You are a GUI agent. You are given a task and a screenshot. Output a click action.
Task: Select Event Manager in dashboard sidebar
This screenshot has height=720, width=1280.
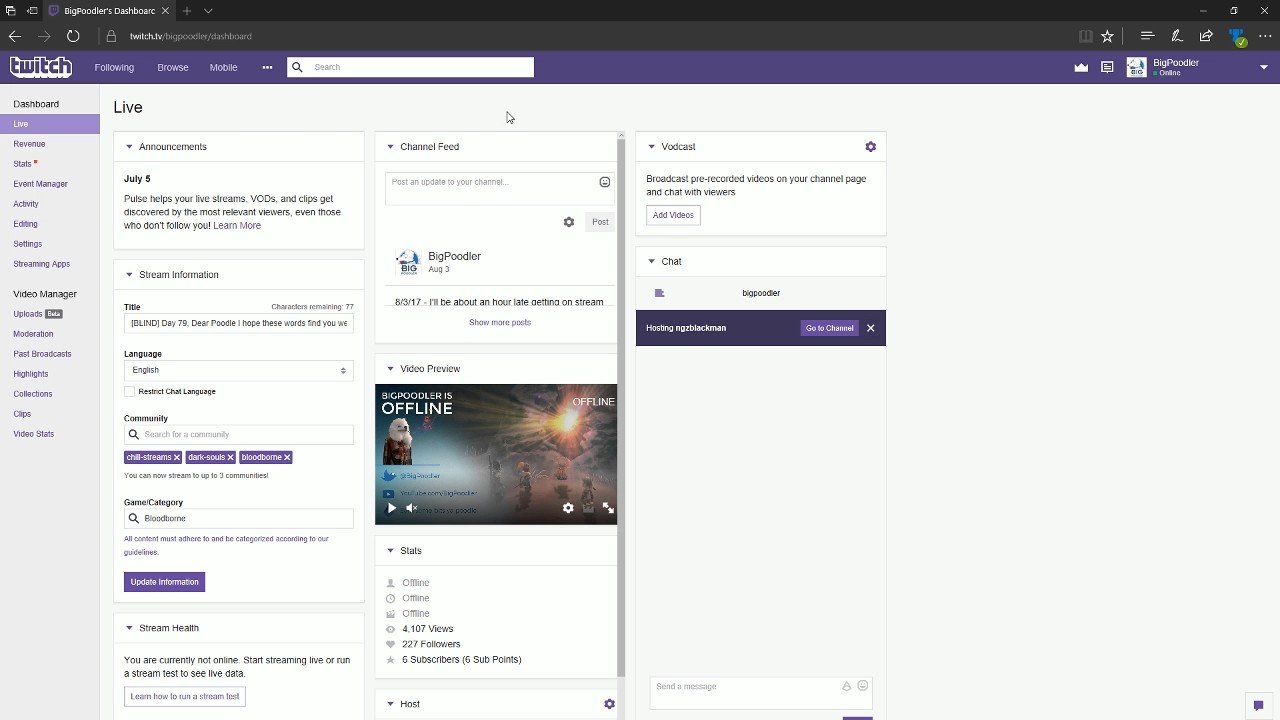click(40, 184)
